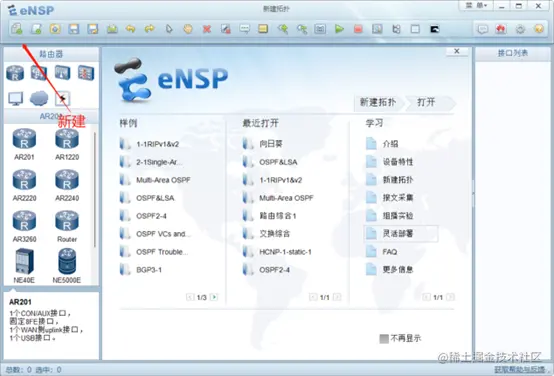This screenshot has width=554, height=376.
Task: Click the green Start Devices play icon
Action: click(x=339, y=29)
